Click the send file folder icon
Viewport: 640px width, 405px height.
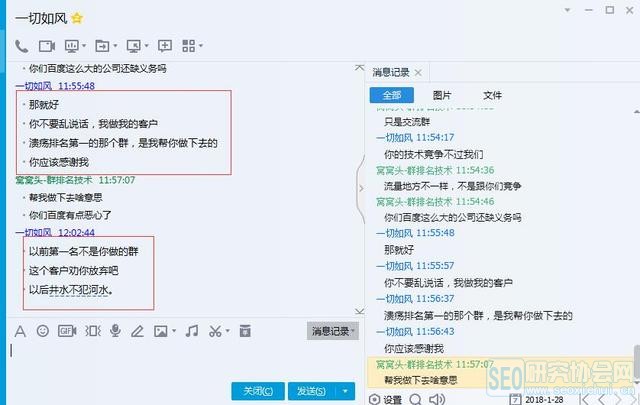(x=102, y=46)
